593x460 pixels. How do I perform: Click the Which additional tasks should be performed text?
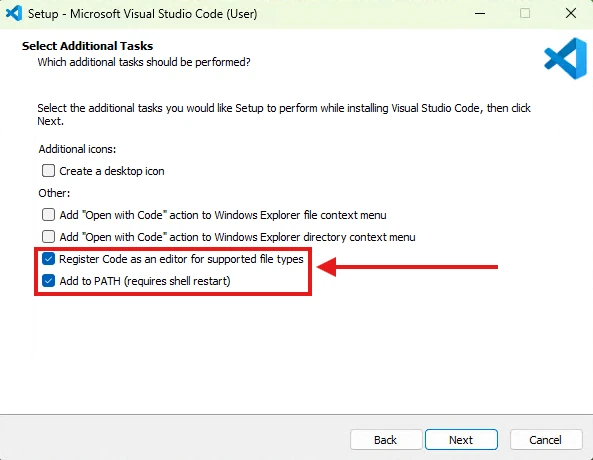pos(144,62)
